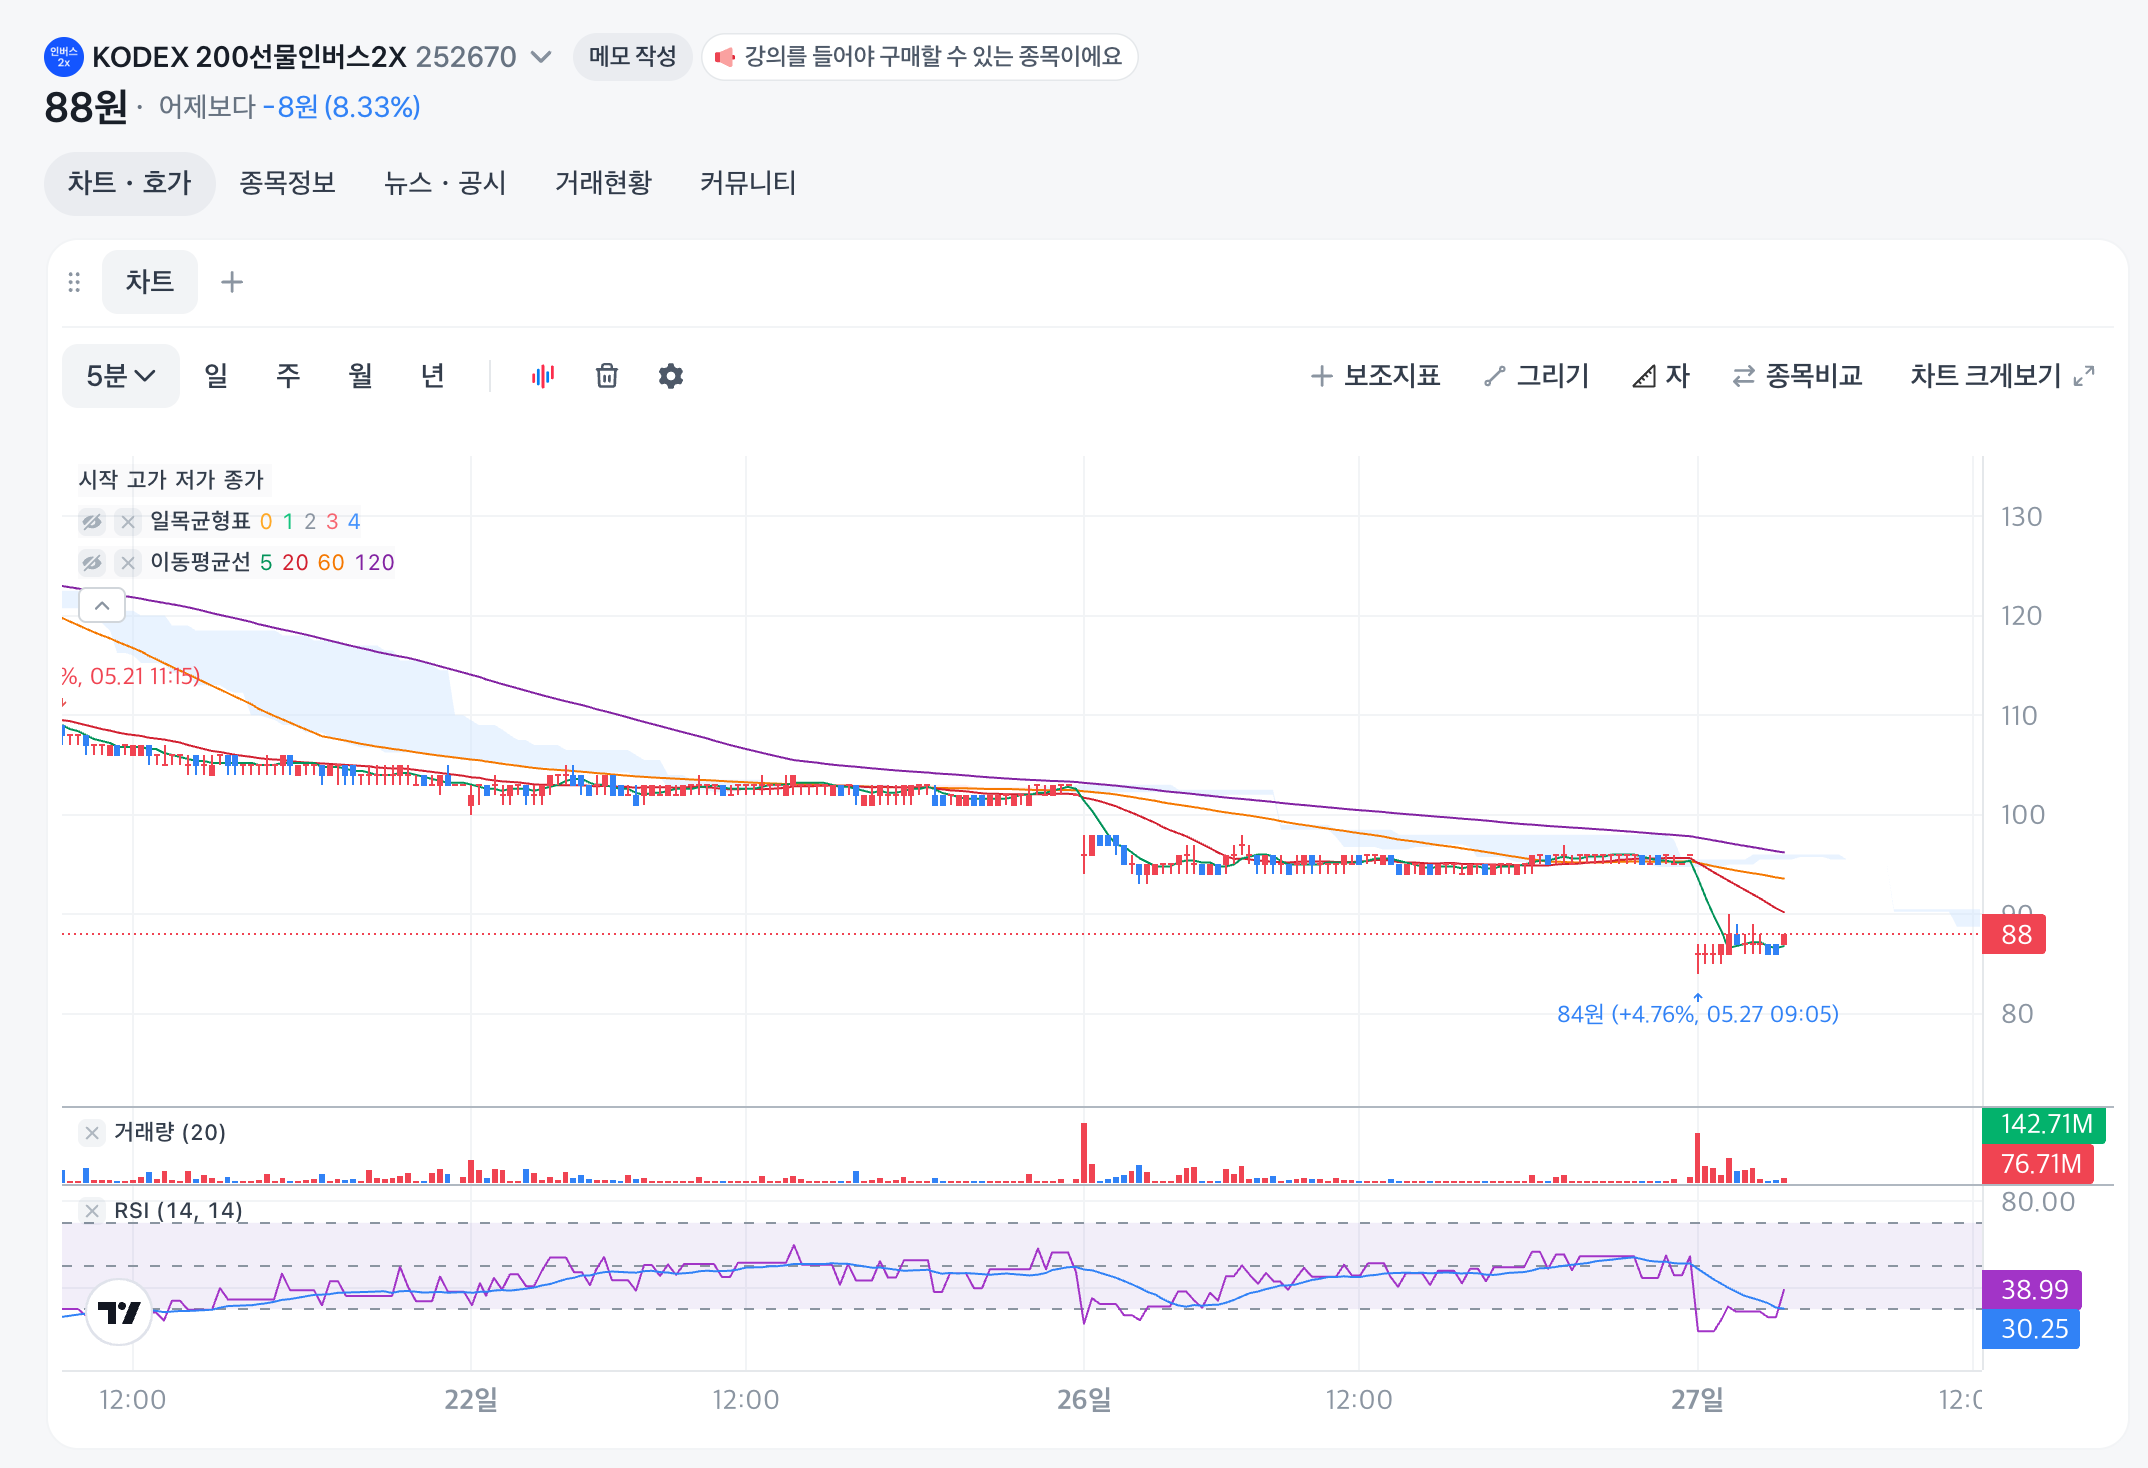
Task: Click the red 88 current price tag
Action: coord(2014,935)
